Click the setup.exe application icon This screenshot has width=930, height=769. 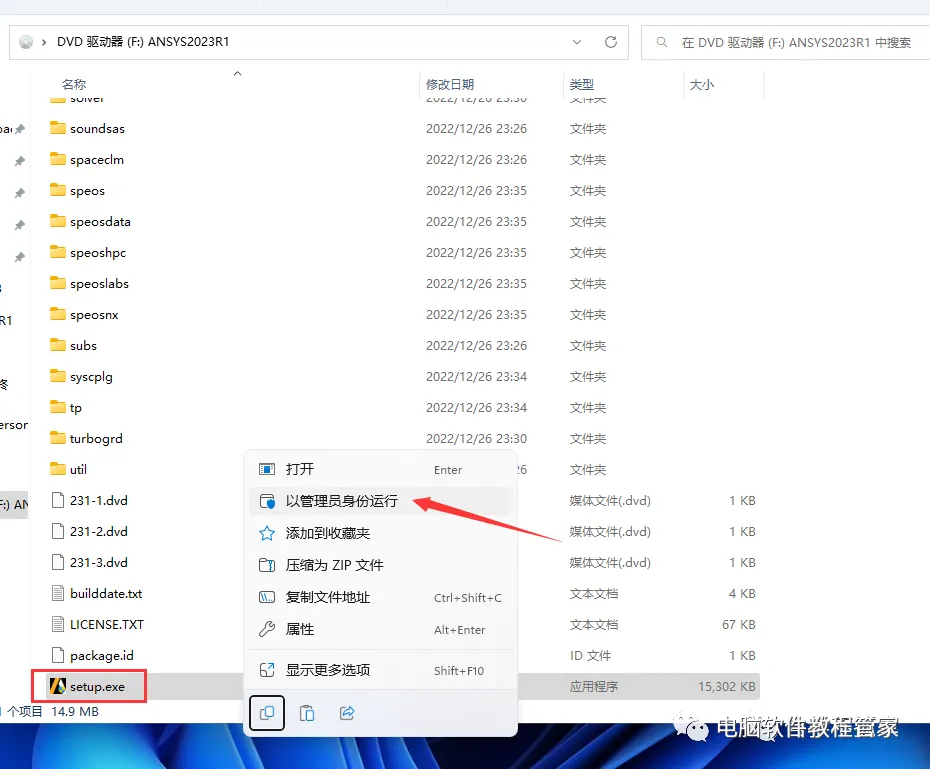58,687
